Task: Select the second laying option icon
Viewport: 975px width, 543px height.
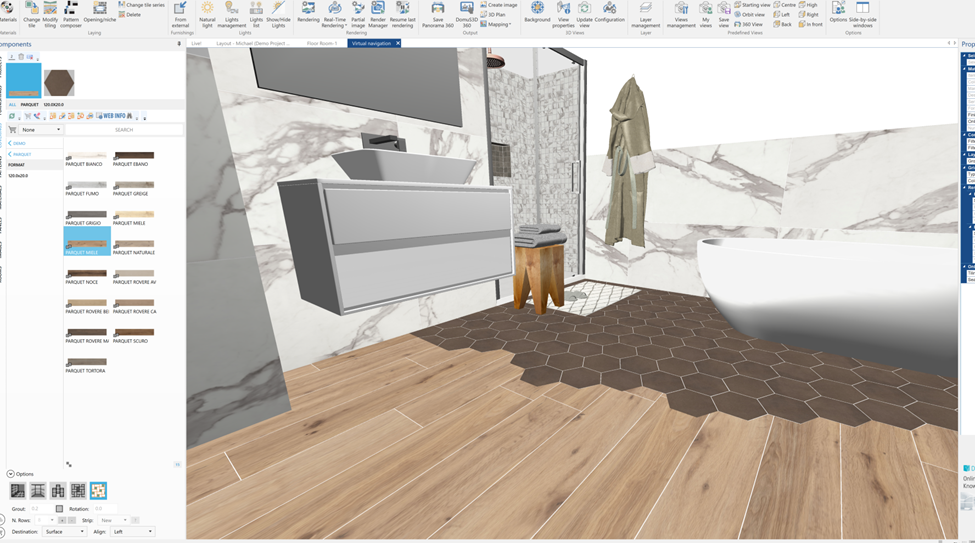Action: tap(38, 491)
